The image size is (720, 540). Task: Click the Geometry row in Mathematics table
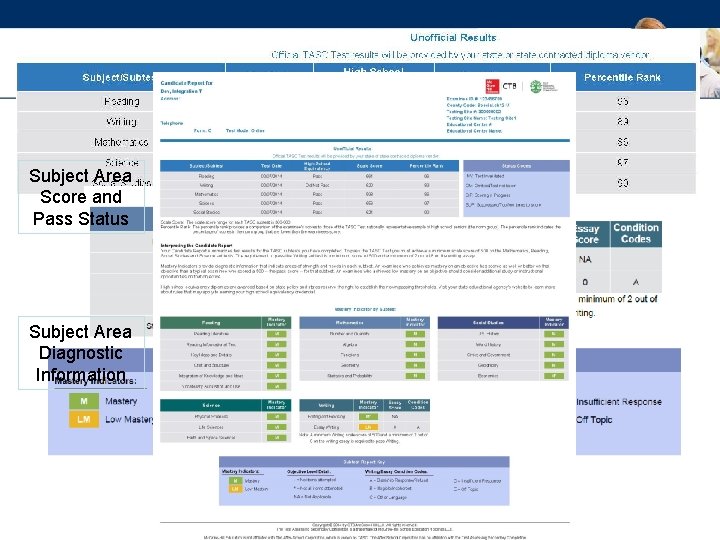[x=365, y=365]
